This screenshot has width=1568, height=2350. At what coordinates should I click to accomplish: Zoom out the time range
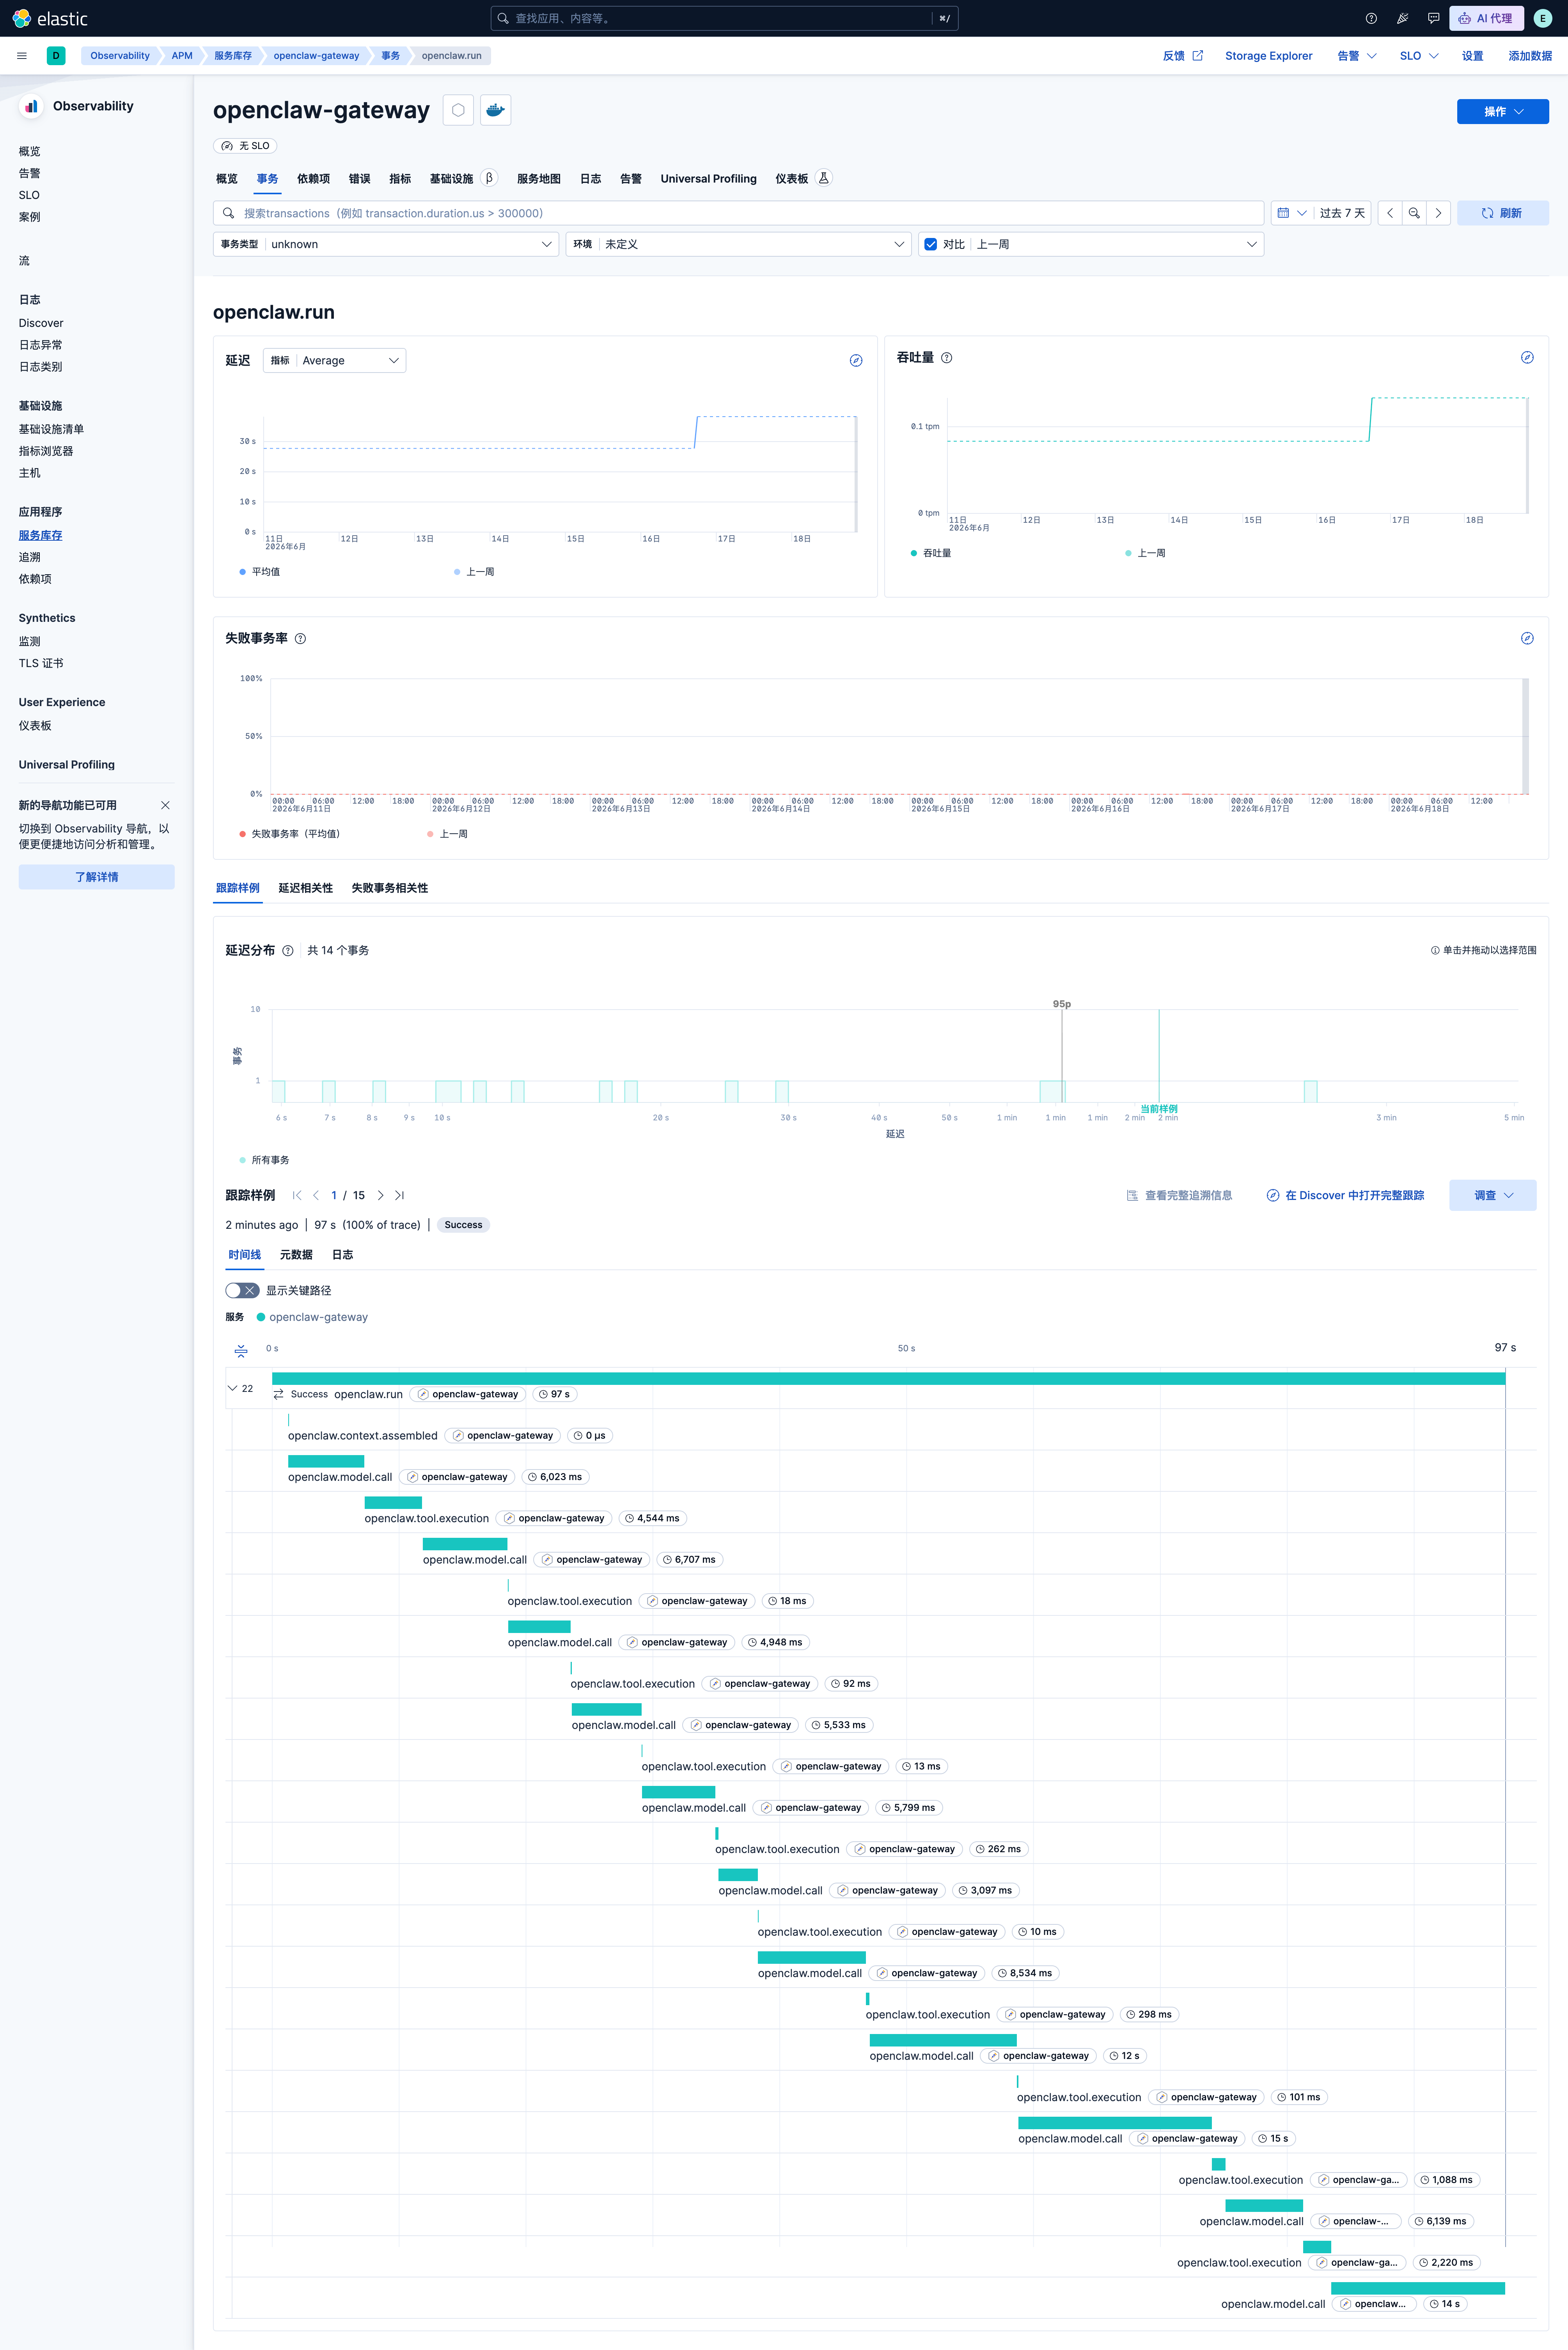click(x=1414, y=213)
